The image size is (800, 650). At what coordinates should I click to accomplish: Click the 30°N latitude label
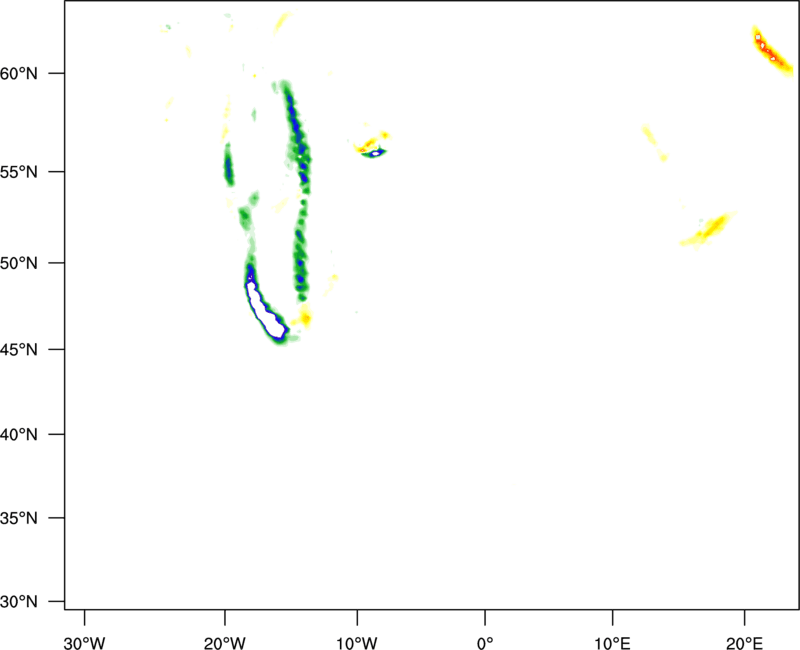[19, 602]
